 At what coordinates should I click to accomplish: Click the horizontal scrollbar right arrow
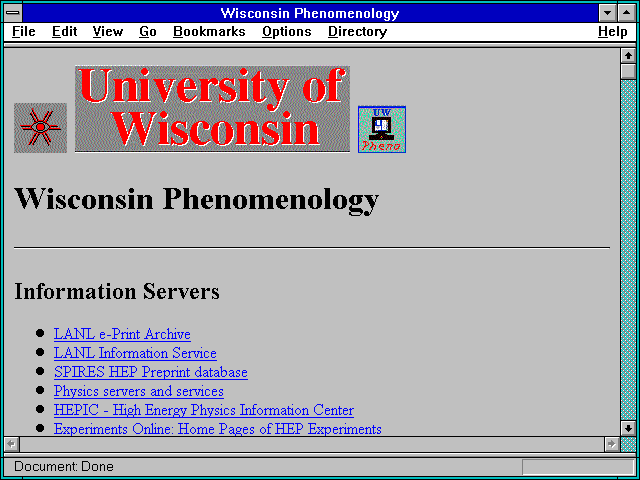pyautogui.click(x=611, y=444)
